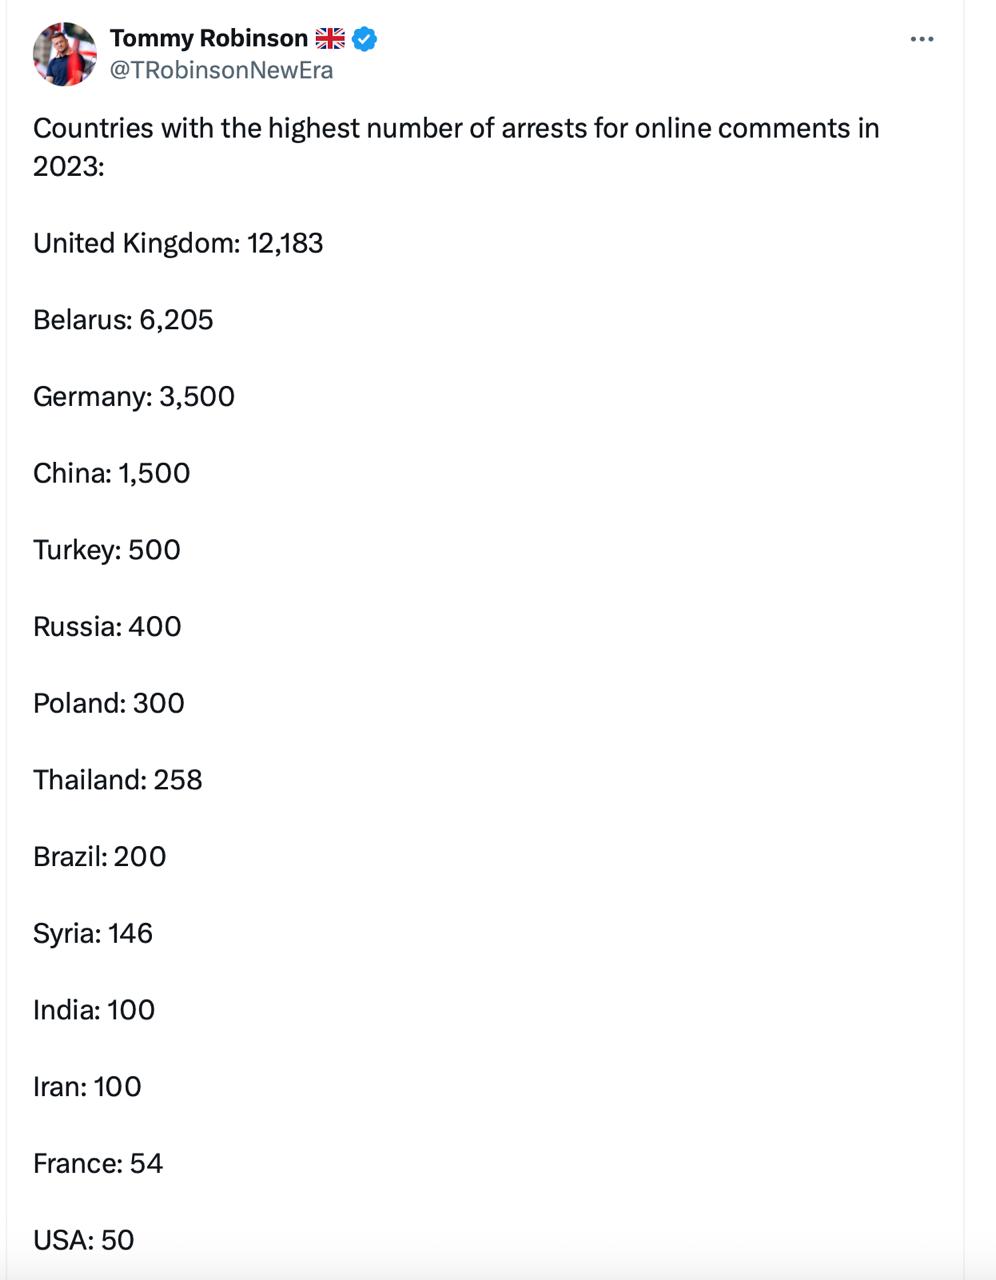
Task: Click the Syria: 146 entry
Action: click(93, 934)
